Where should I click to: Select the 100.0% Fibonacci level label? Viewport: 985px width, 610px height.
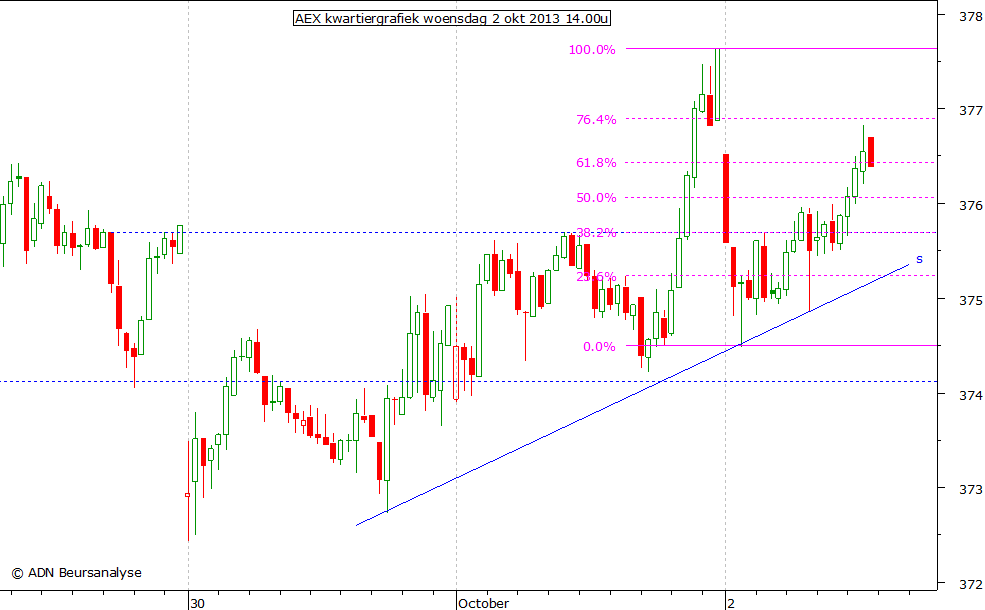pos(592,50)
